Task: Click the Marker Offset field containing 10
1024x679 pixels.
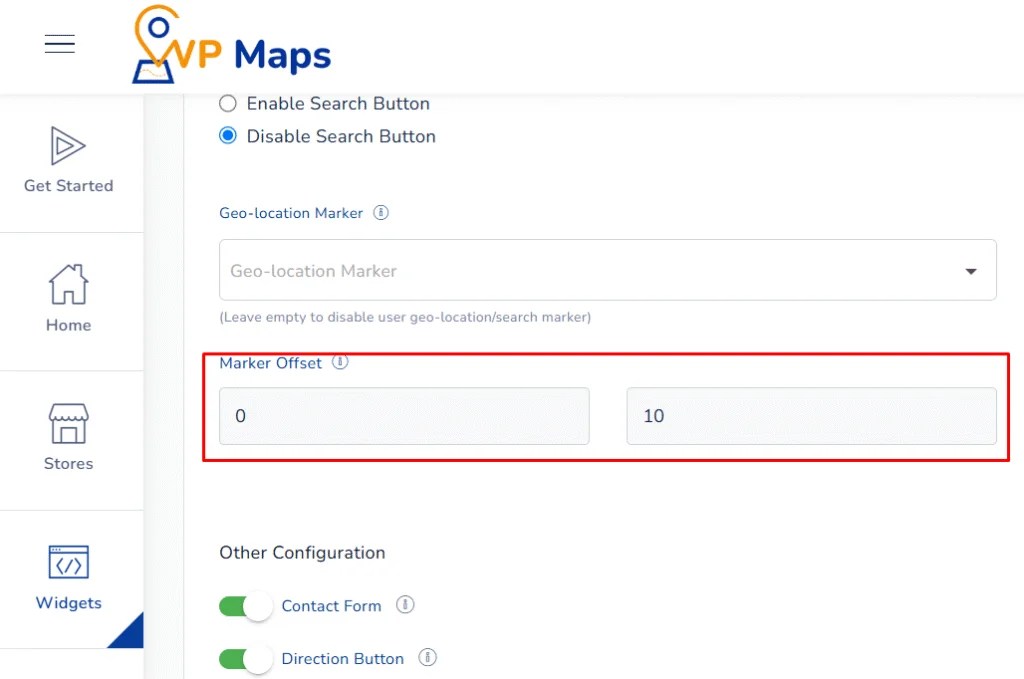Action: click(x=812, y=416)
